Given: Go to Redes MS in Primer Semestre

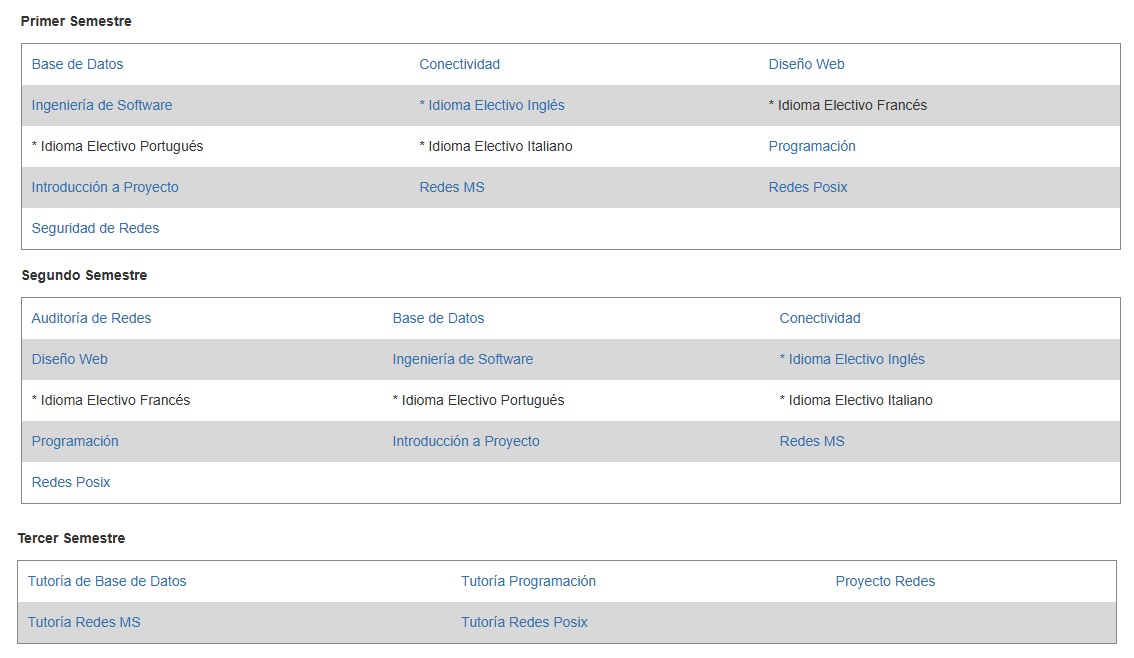Looking at the screenshot, I should [452, 187].
